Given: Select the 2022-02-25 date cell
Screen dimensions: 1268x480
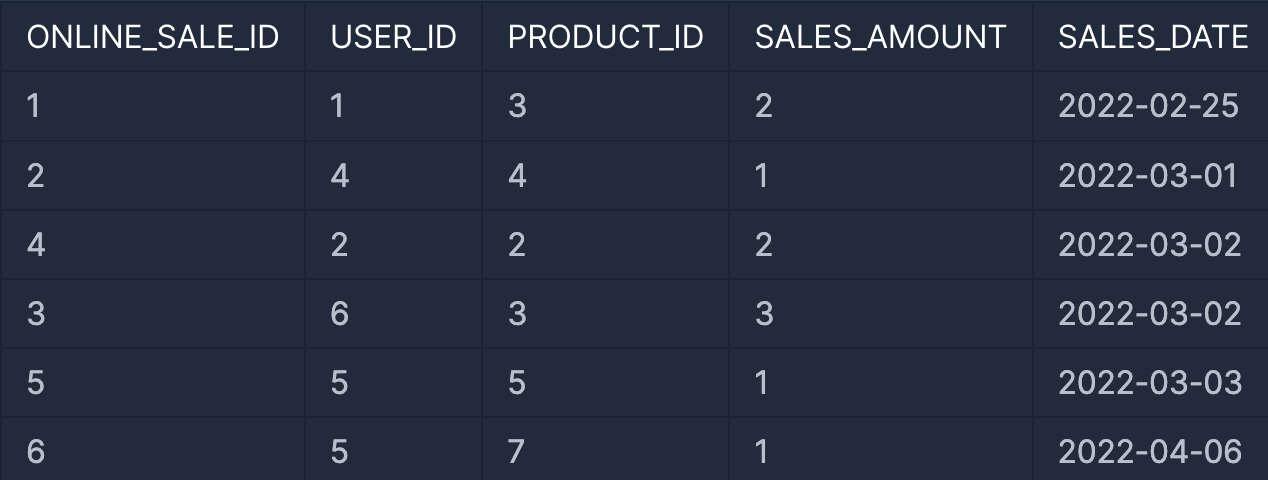Looking at the screenshot, I should click(x=1151, y=106).
